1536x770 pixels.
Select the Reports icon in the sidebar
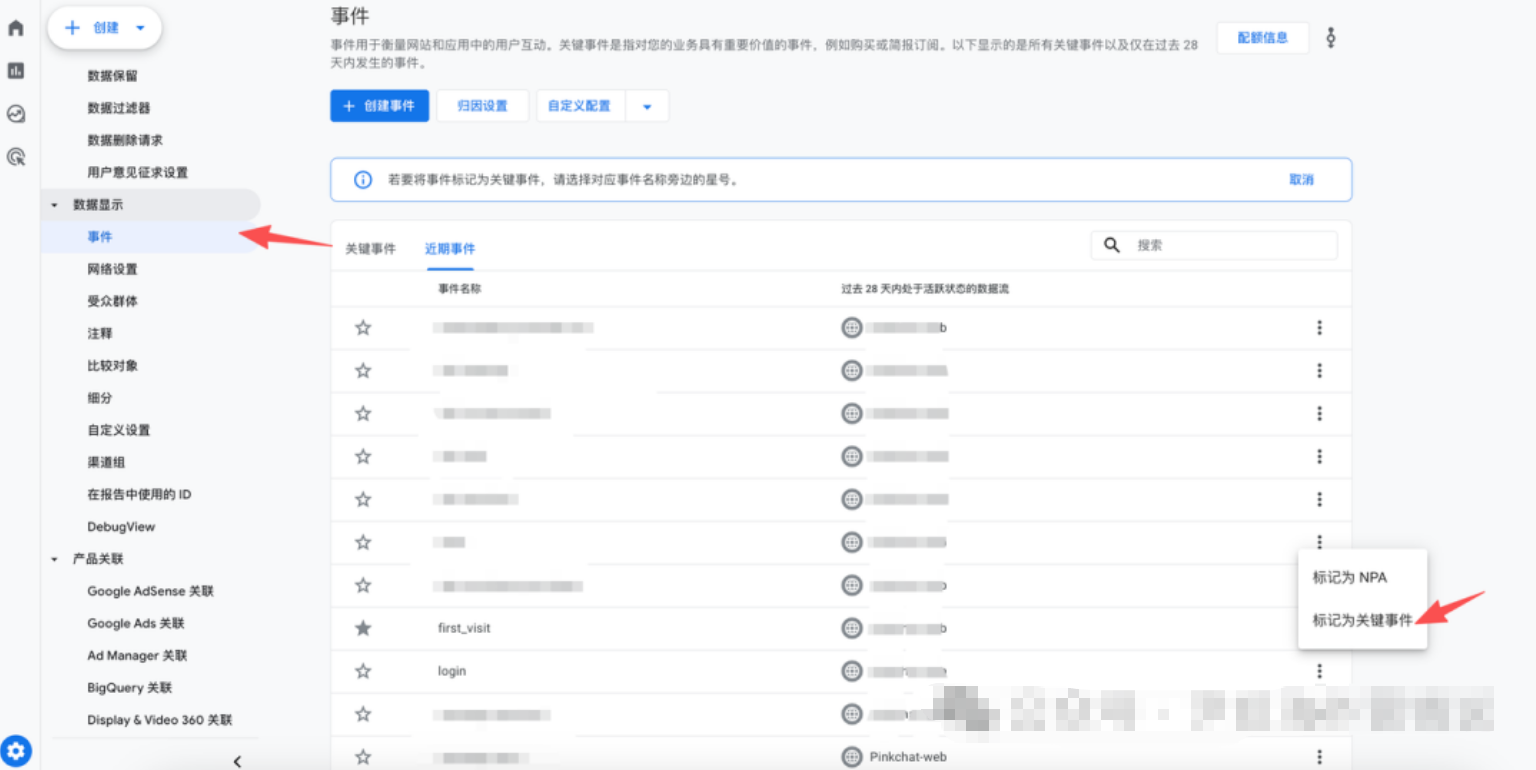point(15,72)
